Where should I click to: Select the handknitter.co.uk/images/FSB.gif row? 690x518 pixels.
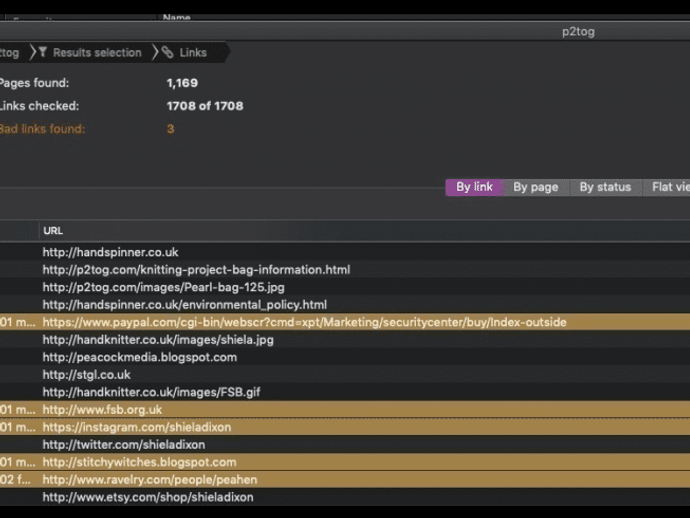point(345,392)
